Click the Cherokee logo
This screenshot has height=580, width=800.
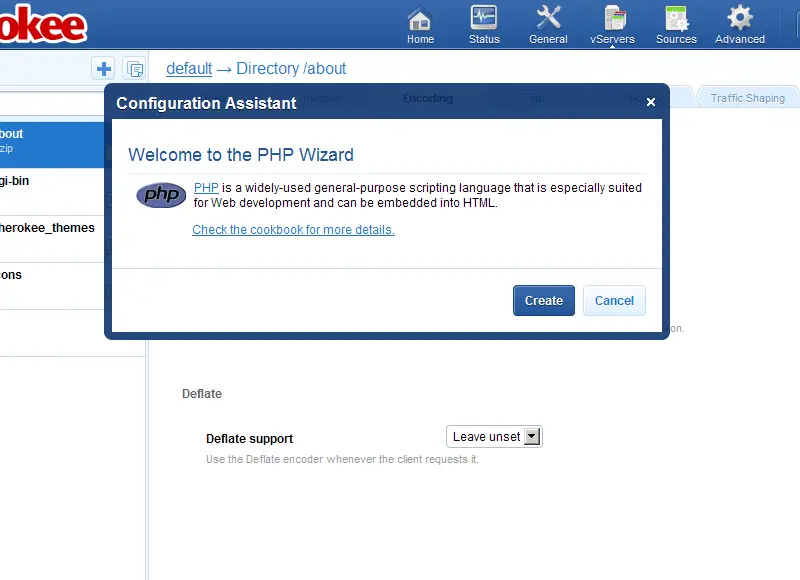point(43,24)
